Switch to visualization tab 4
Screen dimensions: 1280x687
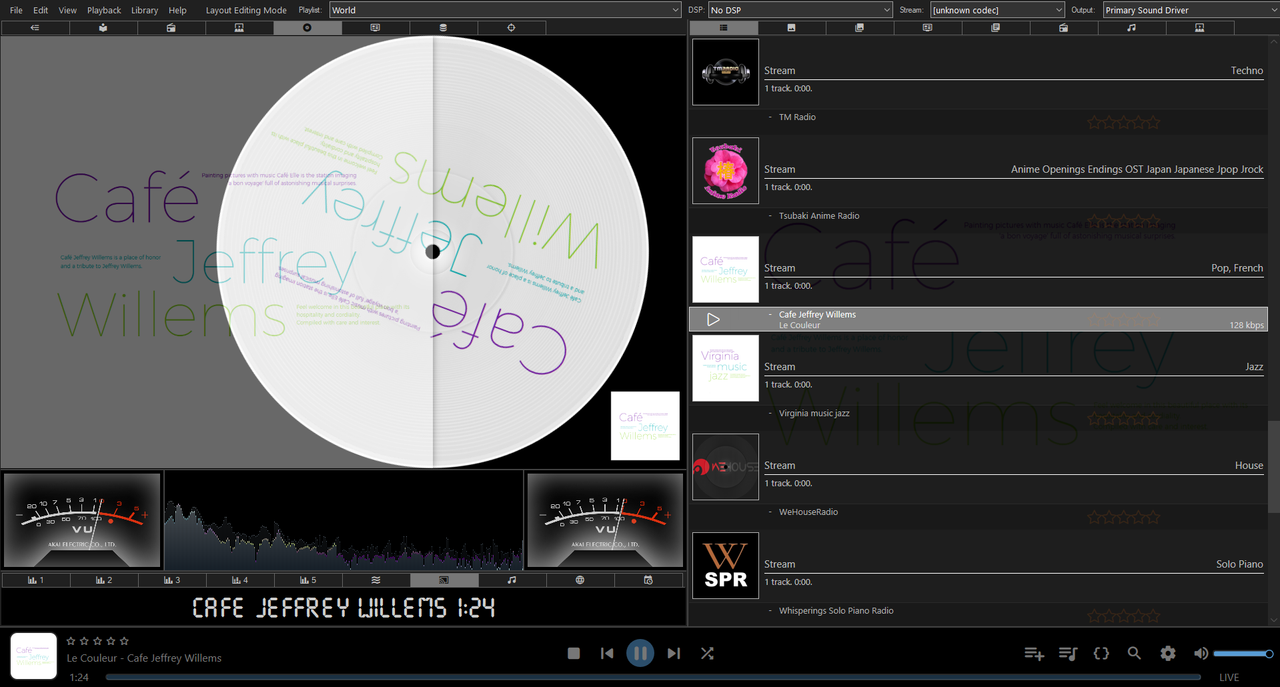[x=239, y=580]
